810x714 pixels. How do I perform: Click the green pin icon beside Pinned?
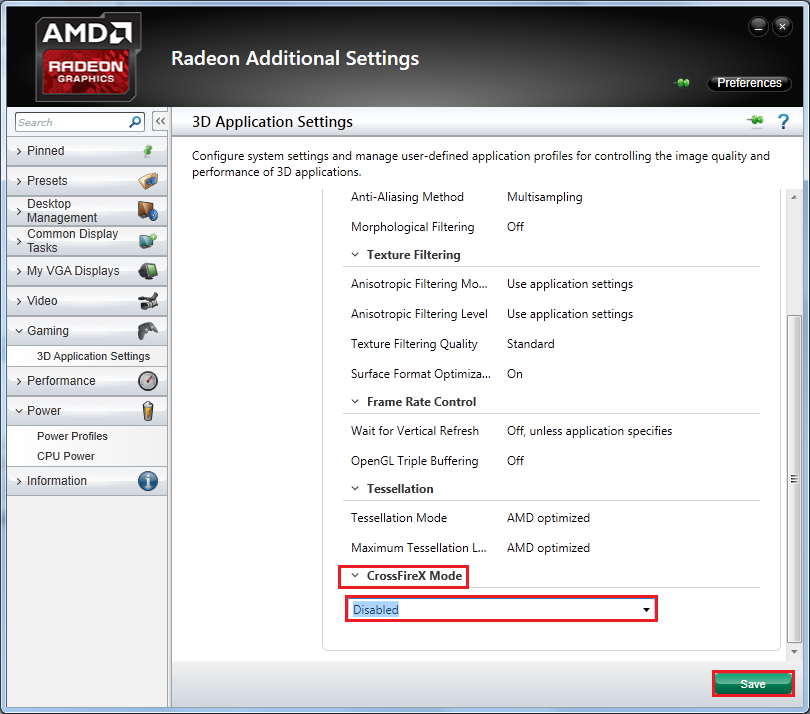coord(148,151)
